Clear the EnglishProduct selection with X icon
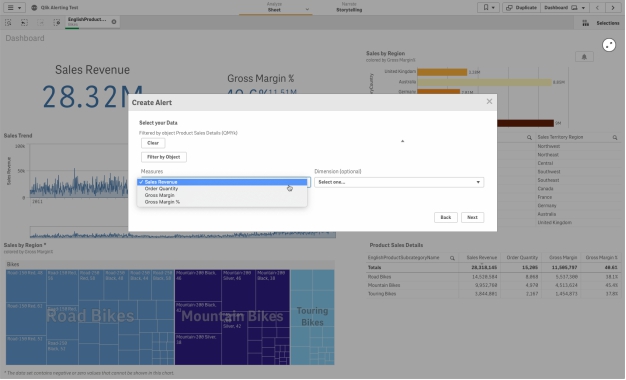 click(x=114, y=22)
